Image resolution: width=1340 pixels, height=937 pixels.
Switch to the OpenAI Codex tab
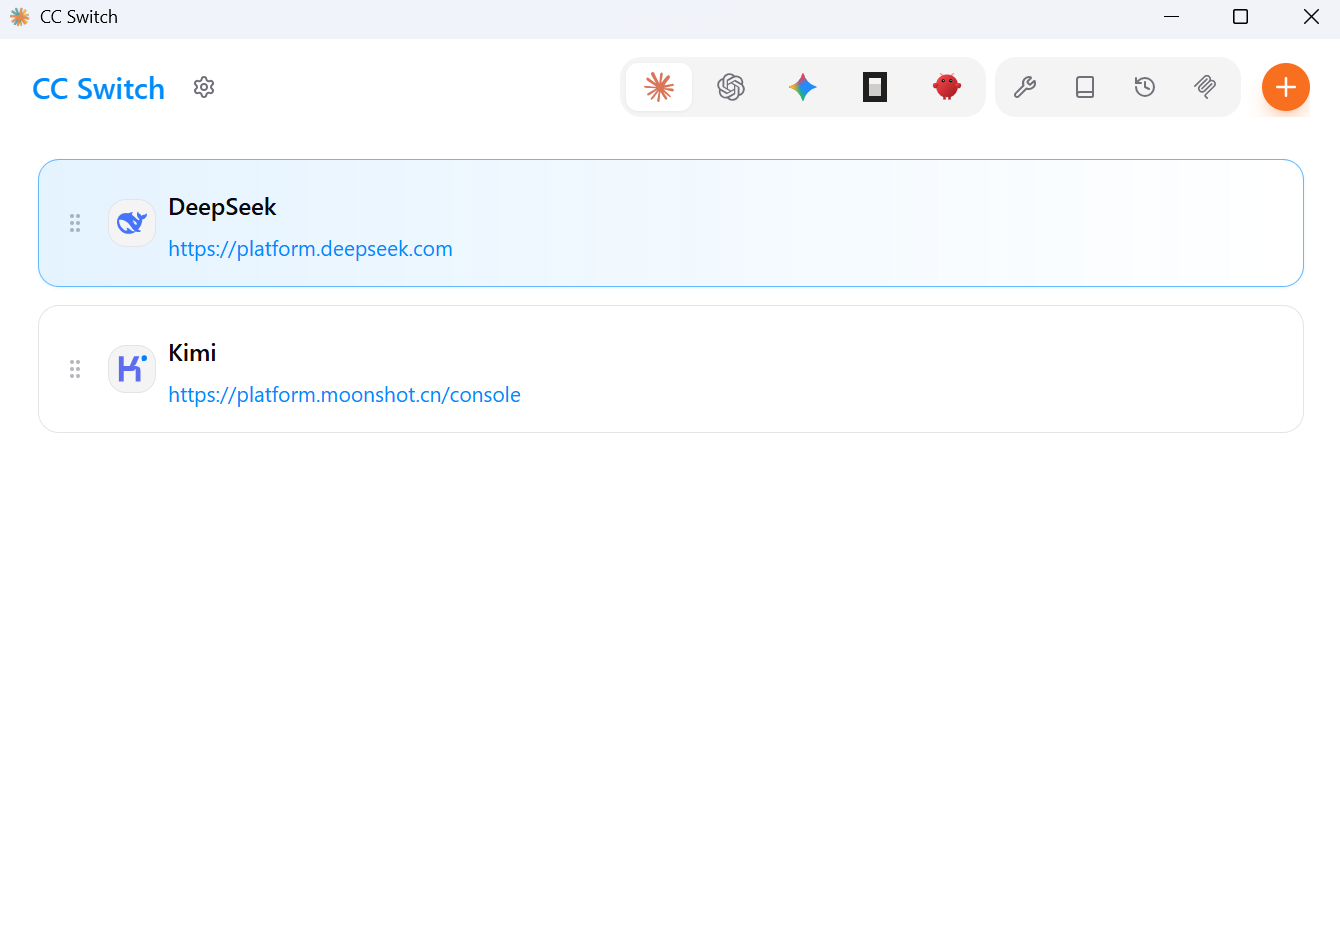coord(731,87)
